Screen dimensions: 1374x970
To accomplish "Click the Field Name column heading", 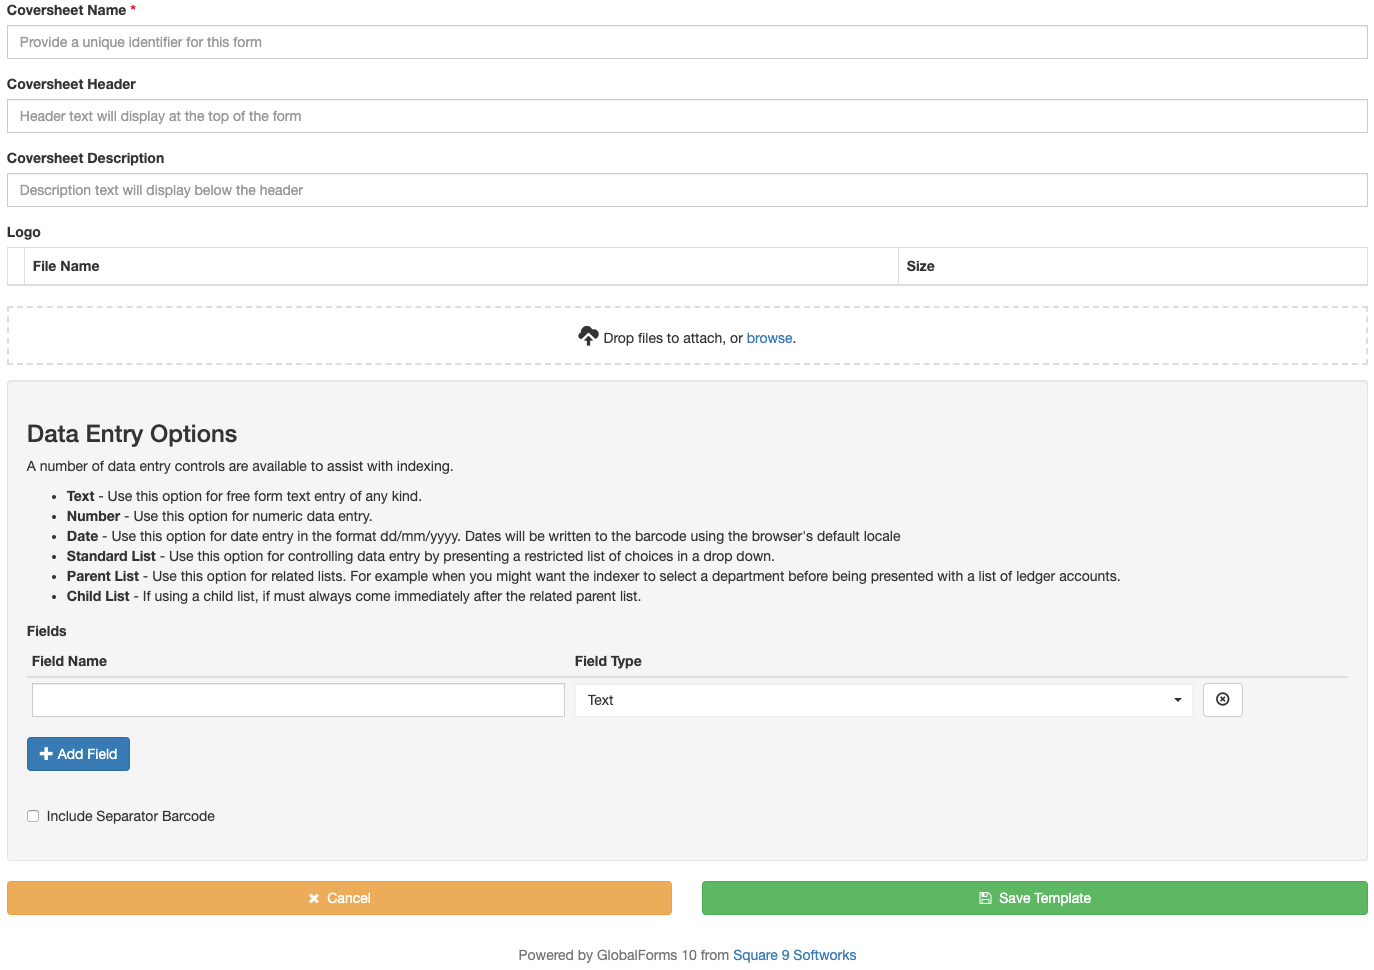I will pyautogui.click(x=69, y=661).
